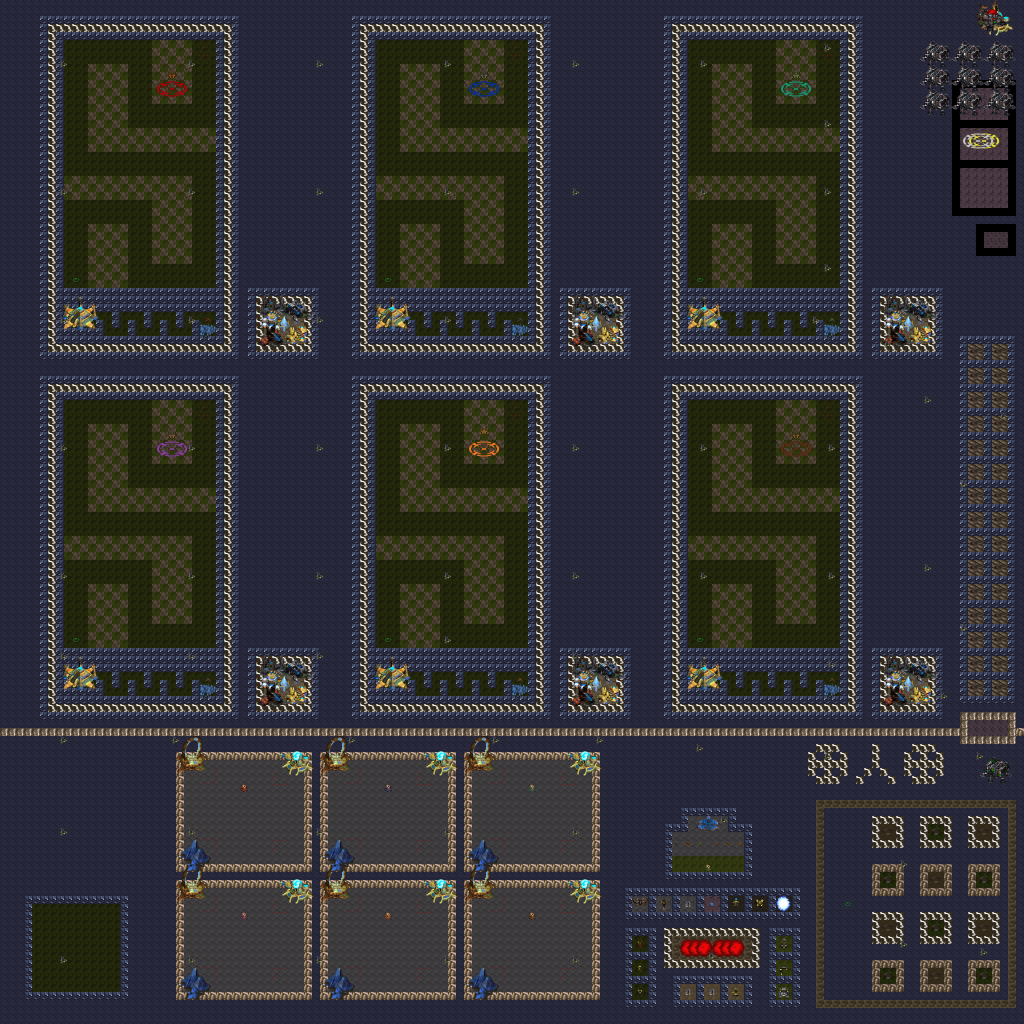This screenshot has height=1024, width=1024.
Task: Click the glowing blue-topped building in the top-left arena
Action: (296, 762)
